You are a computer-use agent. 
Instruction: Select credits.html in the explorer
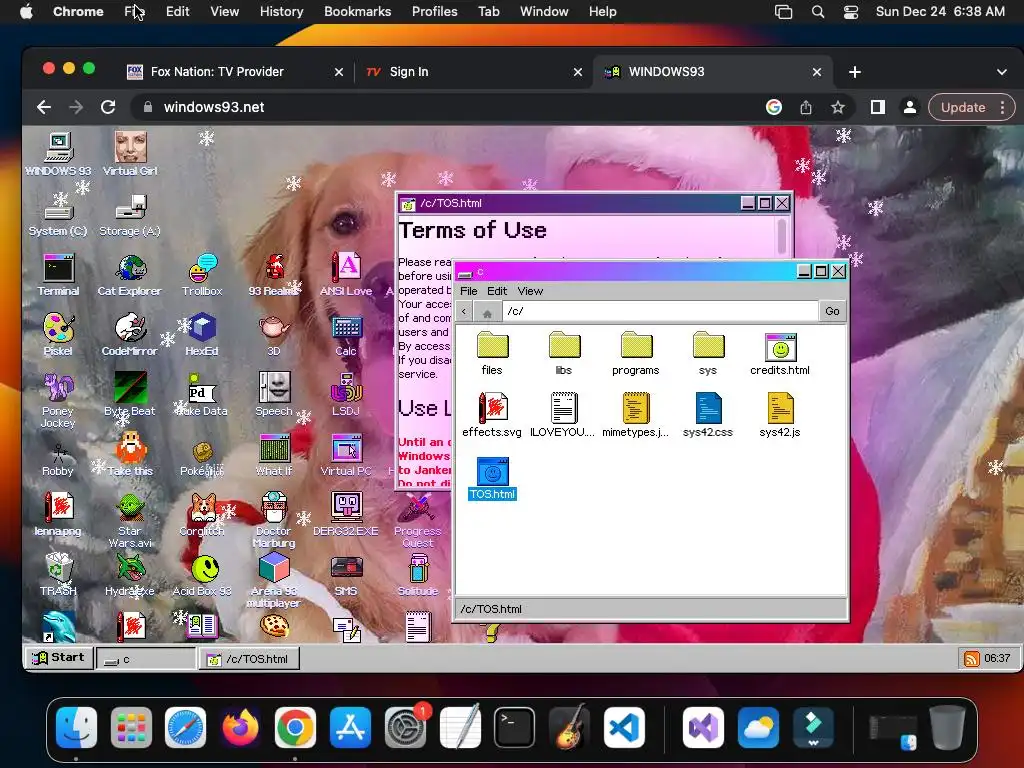point(780,353)
